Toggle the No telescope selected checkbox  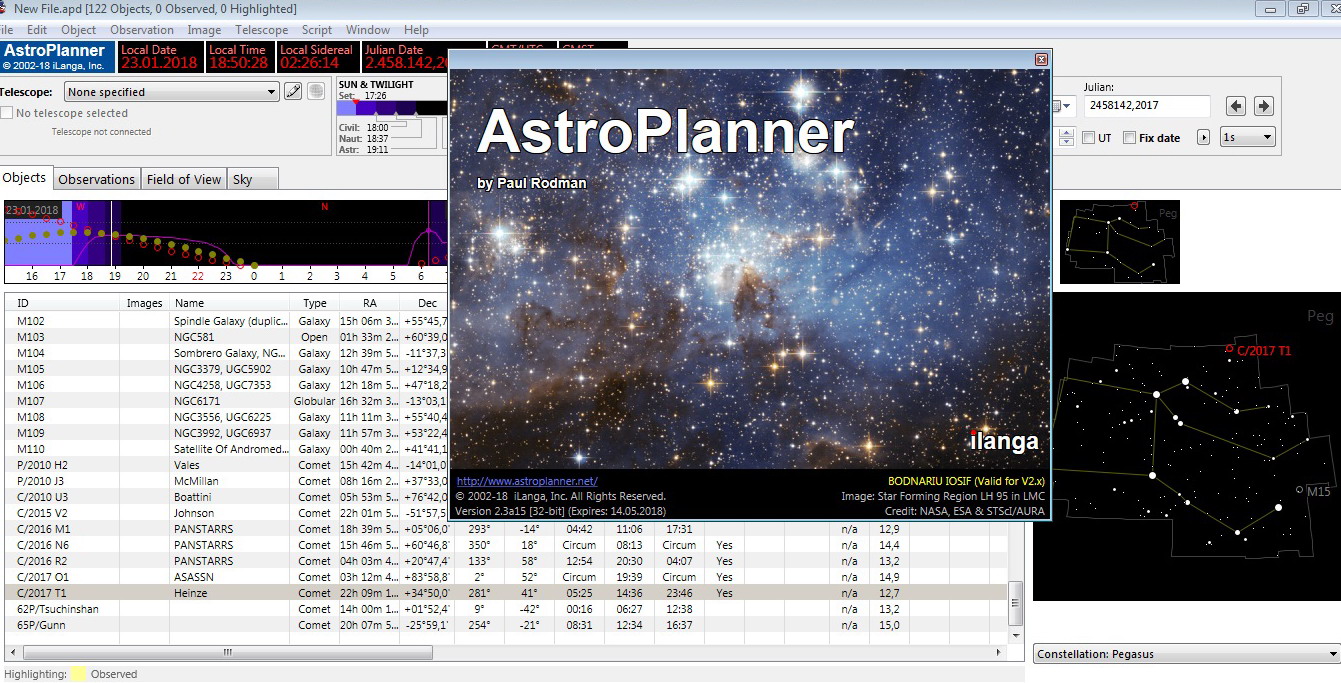click(7, 113)
